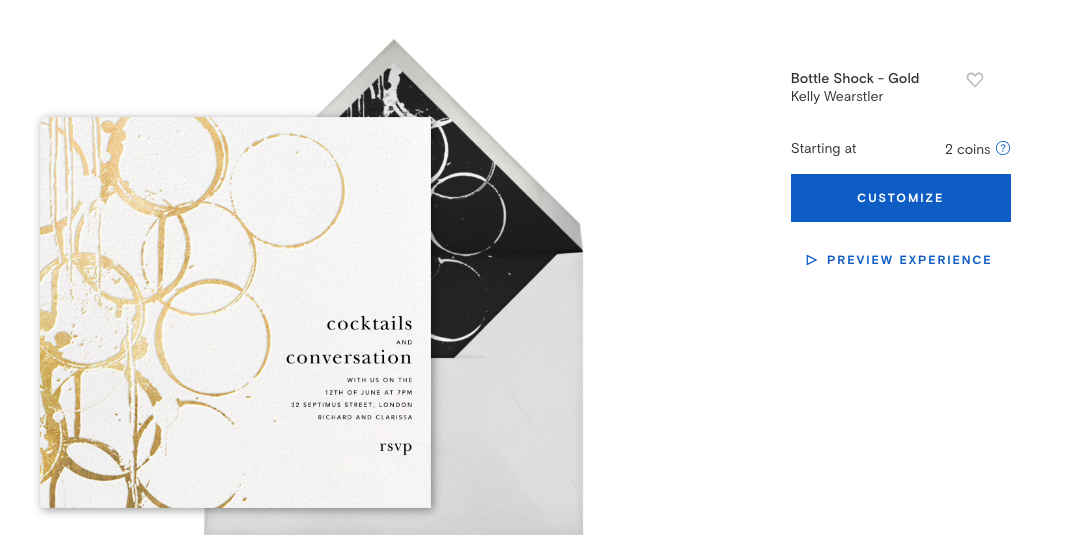Click the With us on the line
1069x560 pixels.
(x=379, y=380)
